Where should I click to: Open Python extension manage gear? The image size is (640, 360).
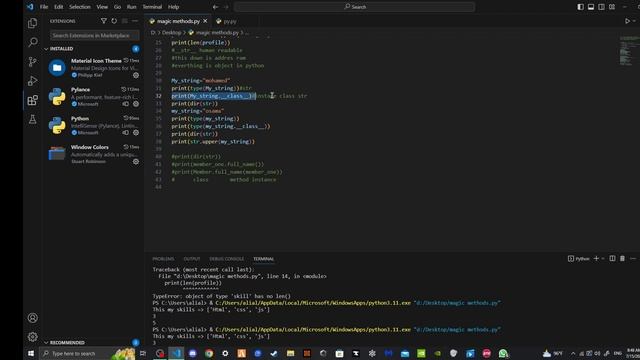[x=136, y=133]
